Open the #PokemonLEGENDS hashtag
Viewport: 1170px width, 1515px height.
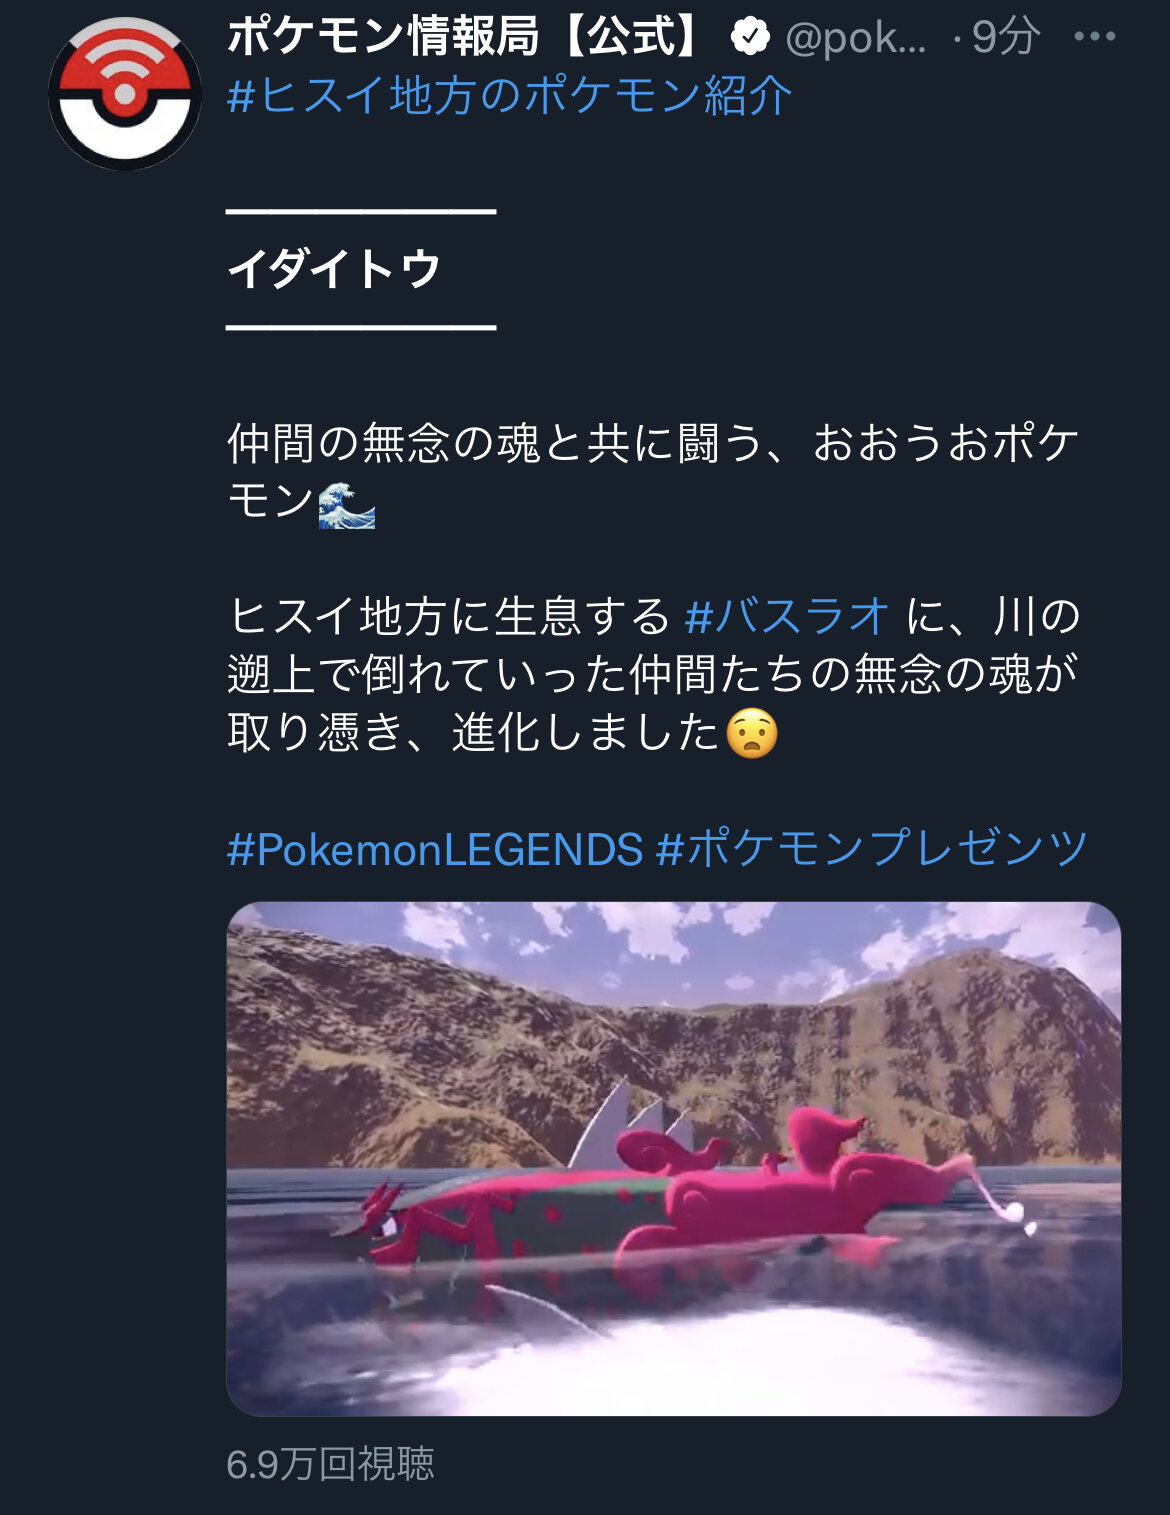435,850
